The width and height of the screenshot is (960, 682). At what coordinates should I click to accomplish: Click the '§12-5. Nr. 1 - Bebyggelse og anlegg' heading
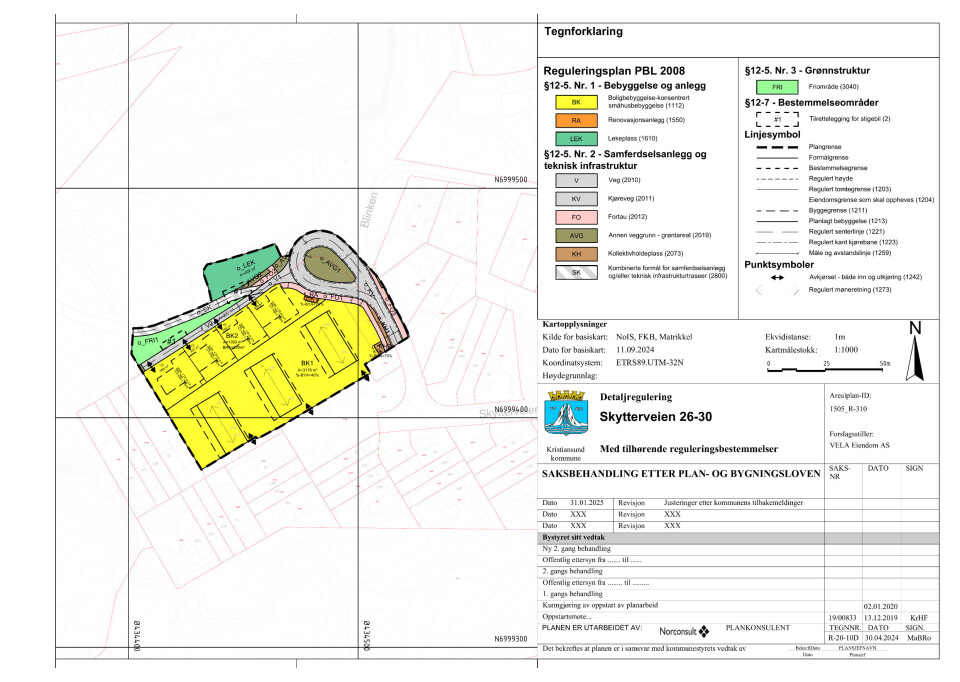pyautogui.click(x=624, y=86)
